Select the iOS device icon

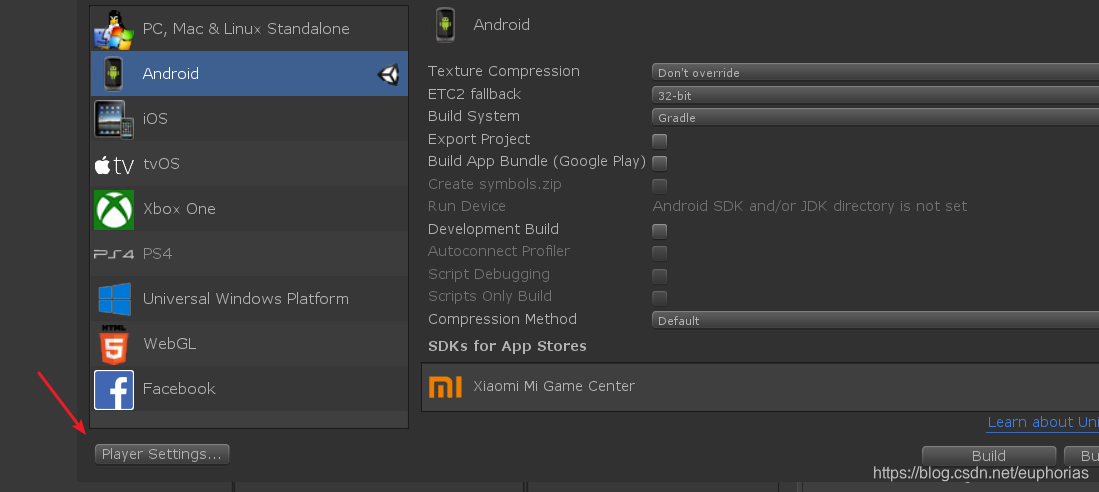tap(113, 119)
